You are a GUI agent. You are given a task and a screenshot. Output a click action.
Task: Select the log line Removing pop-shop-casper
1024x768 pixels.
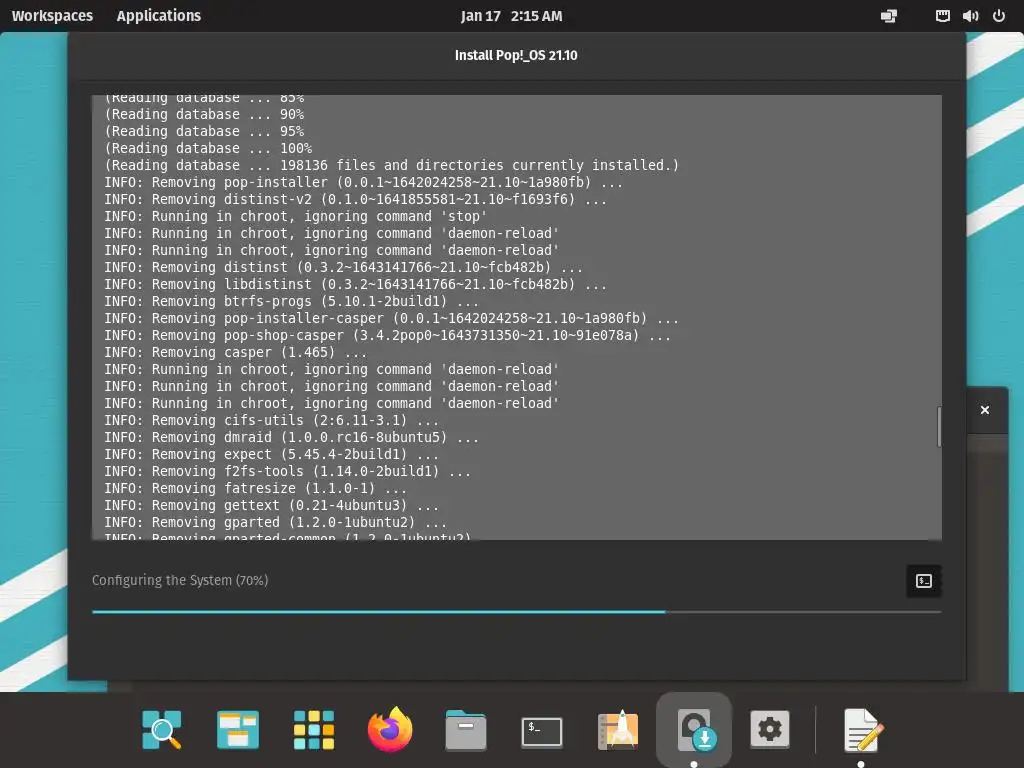tap(387, 335)
